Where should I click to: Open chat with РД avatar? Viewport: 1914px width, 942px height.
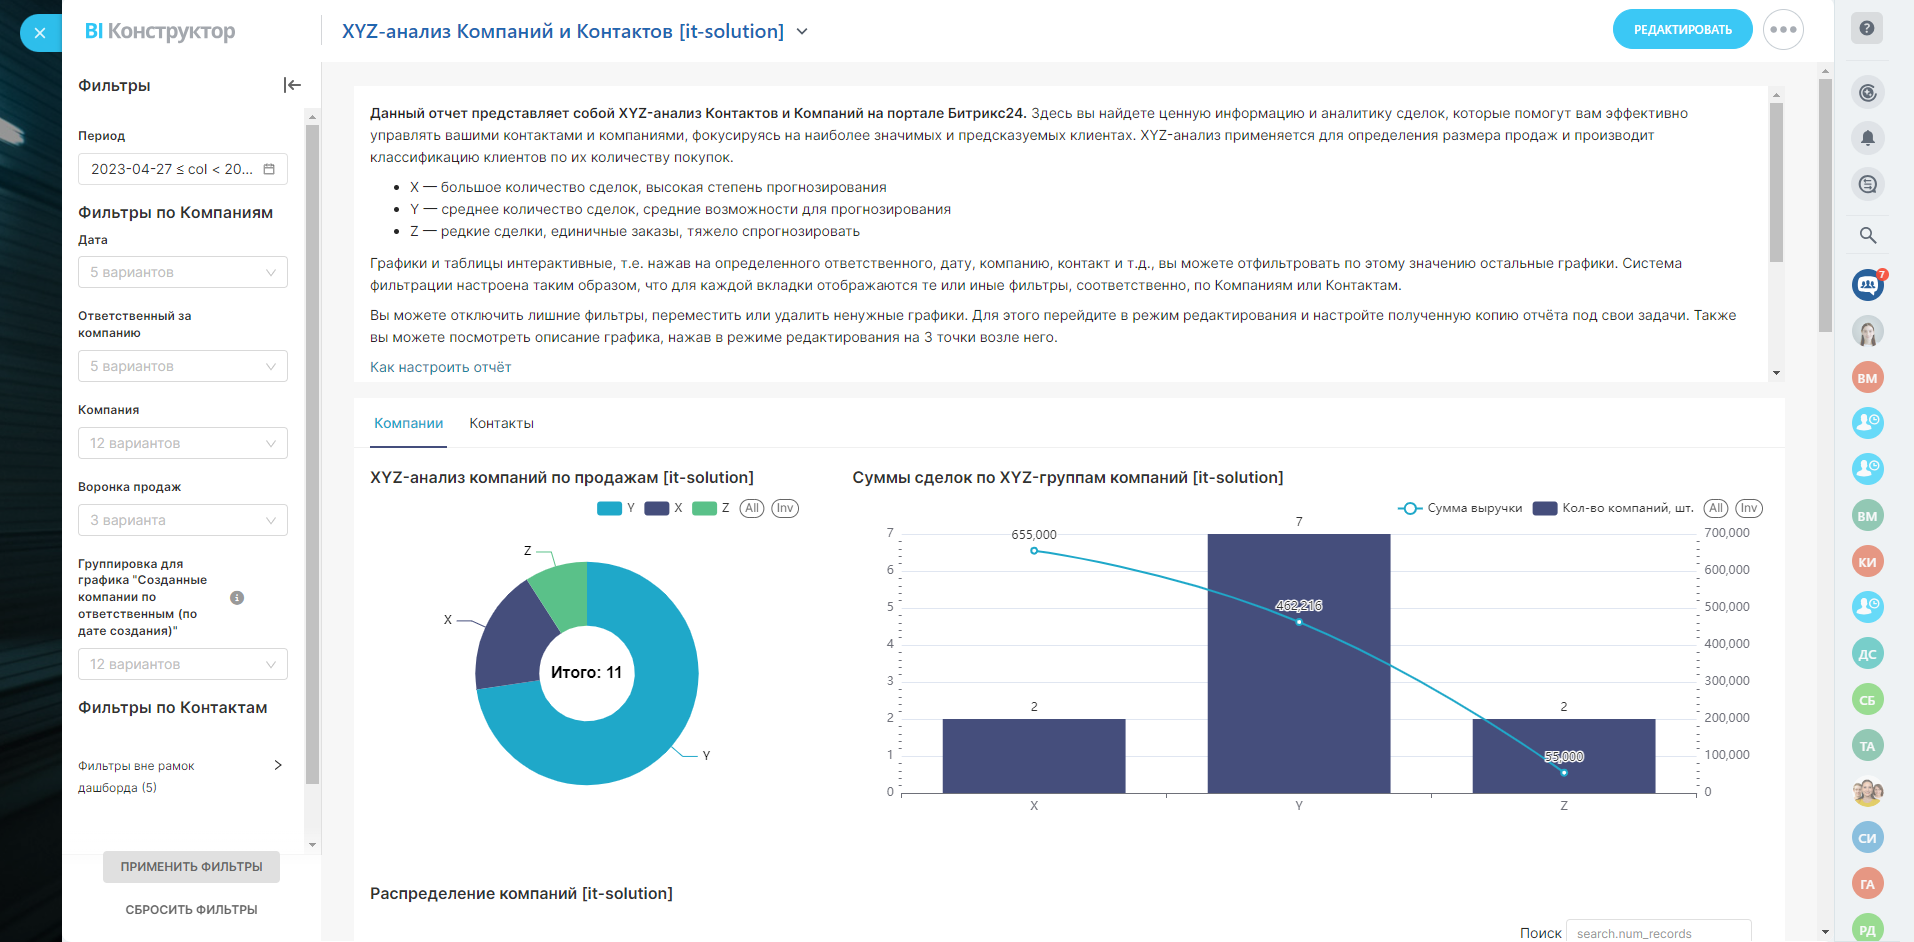tap(1867, 928)
